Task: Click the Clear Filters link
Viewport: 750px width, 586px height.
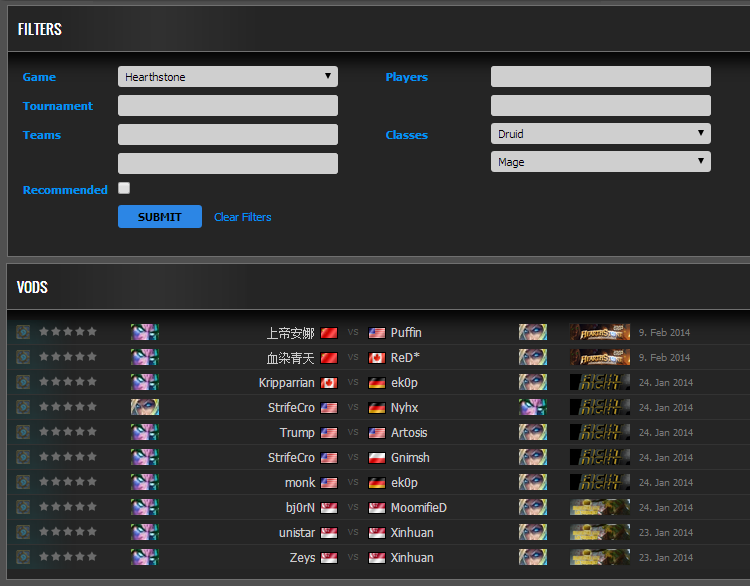Action: [242, 217]
